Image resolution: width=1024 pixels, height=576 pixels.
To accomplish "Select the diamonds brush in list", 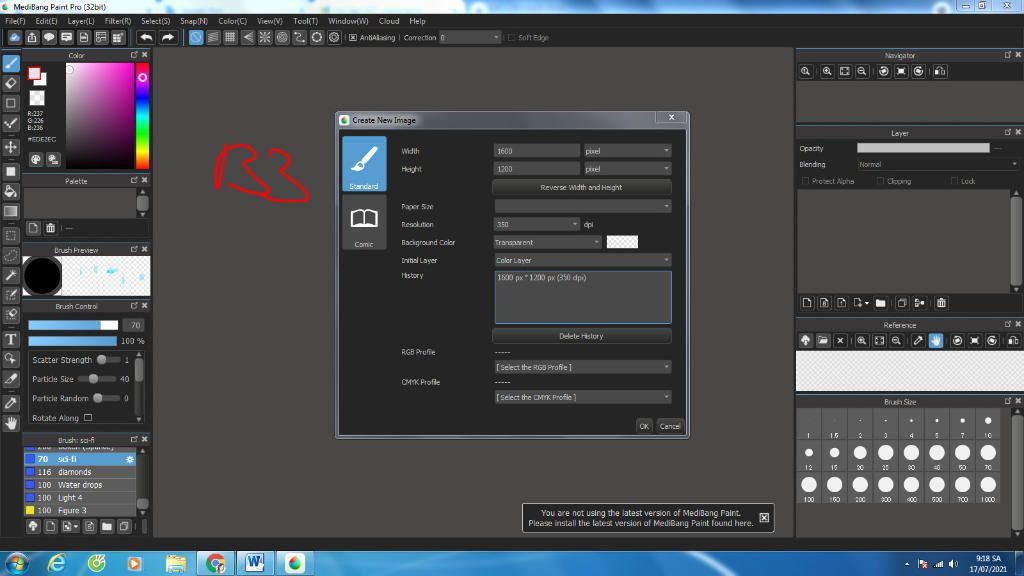I will (x=80, y=472).
